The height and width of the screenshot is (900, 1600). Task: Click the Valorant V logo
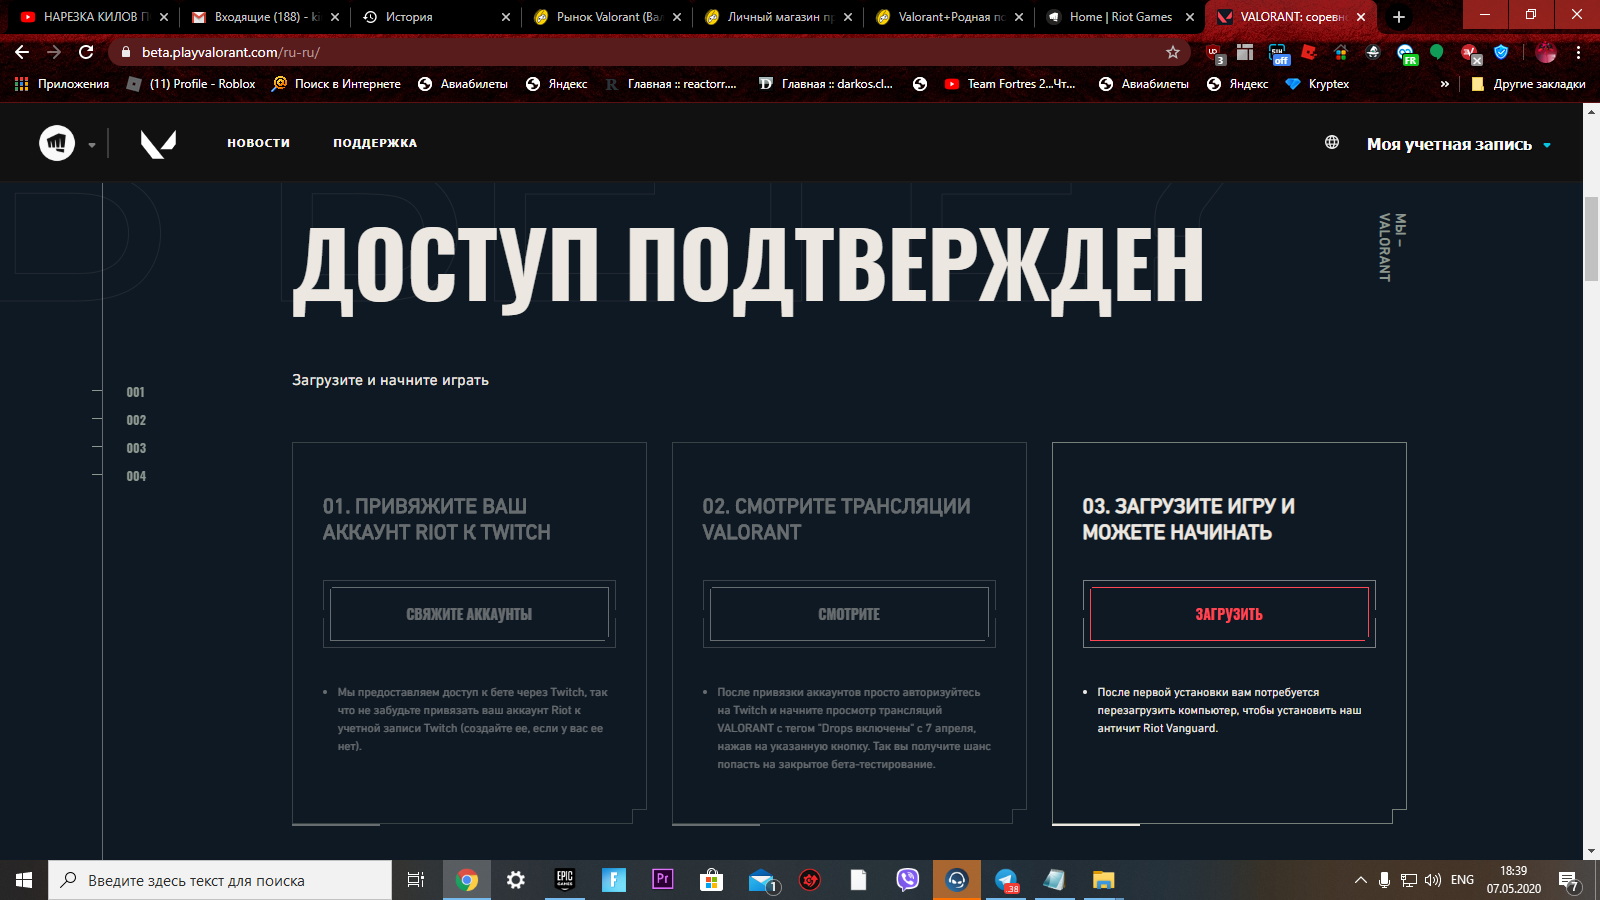[x=158, y=144]
